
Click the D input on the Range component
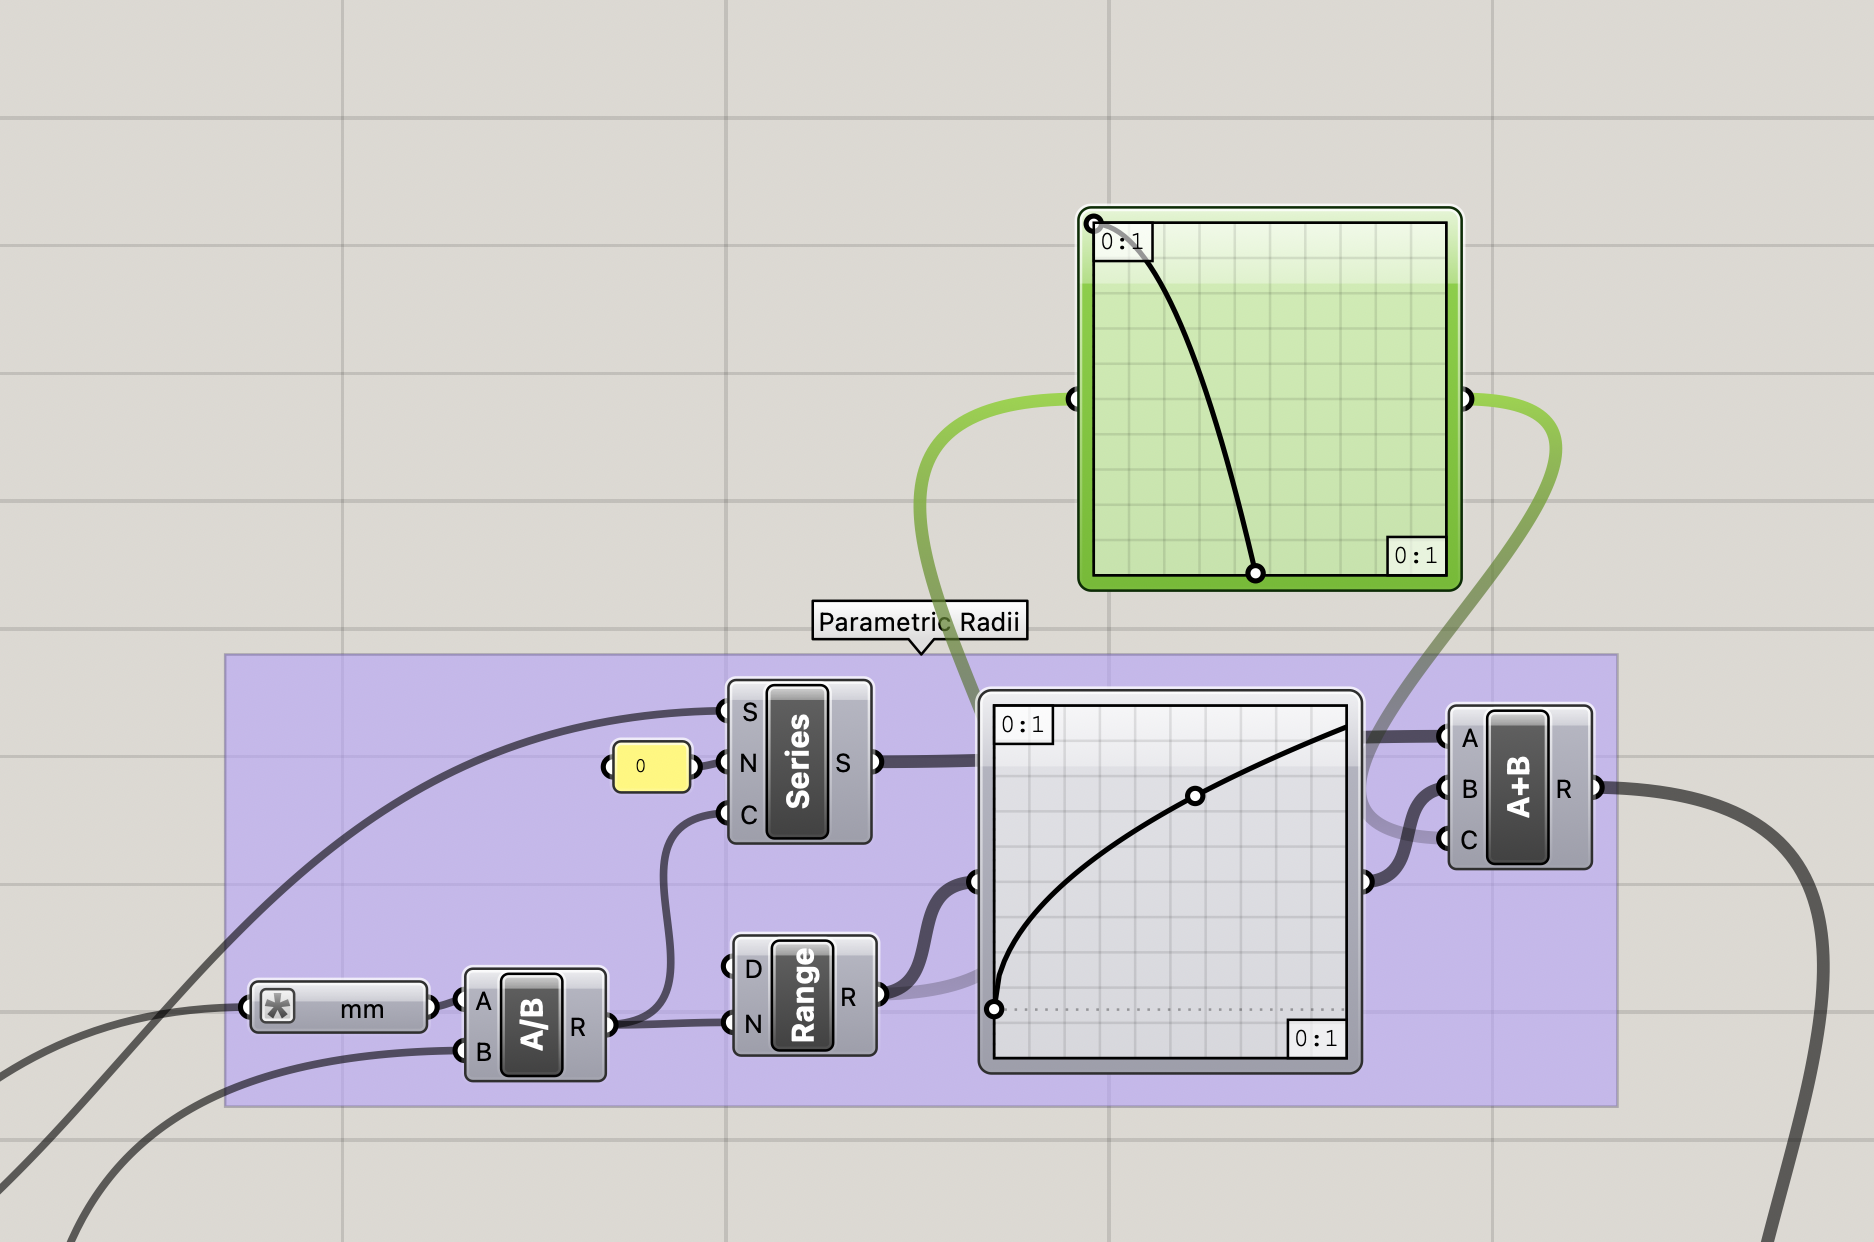753,968
